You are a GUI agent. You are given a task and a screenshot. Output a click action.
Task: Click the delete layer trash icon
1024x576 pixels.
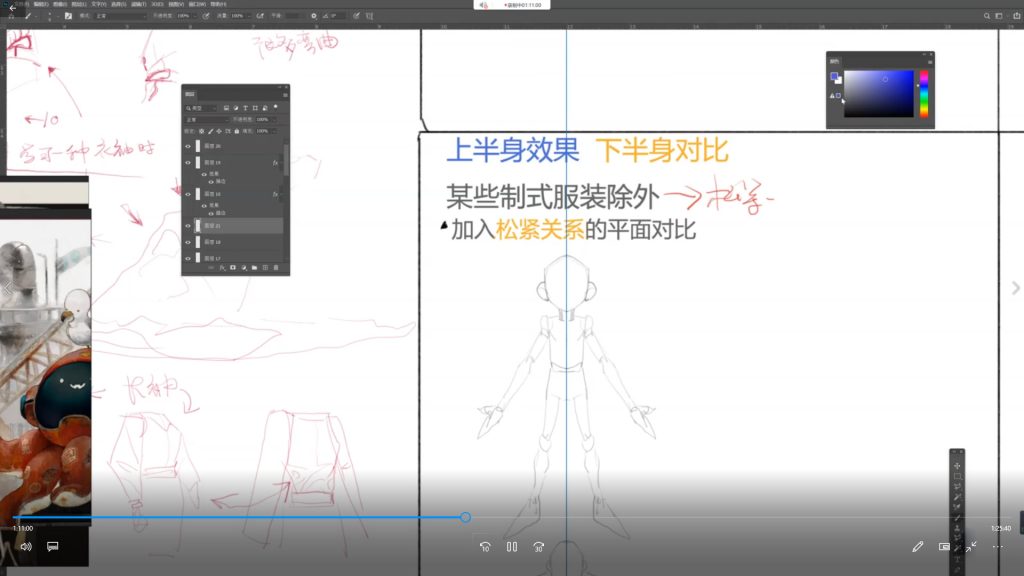click(x=276, y=268)
